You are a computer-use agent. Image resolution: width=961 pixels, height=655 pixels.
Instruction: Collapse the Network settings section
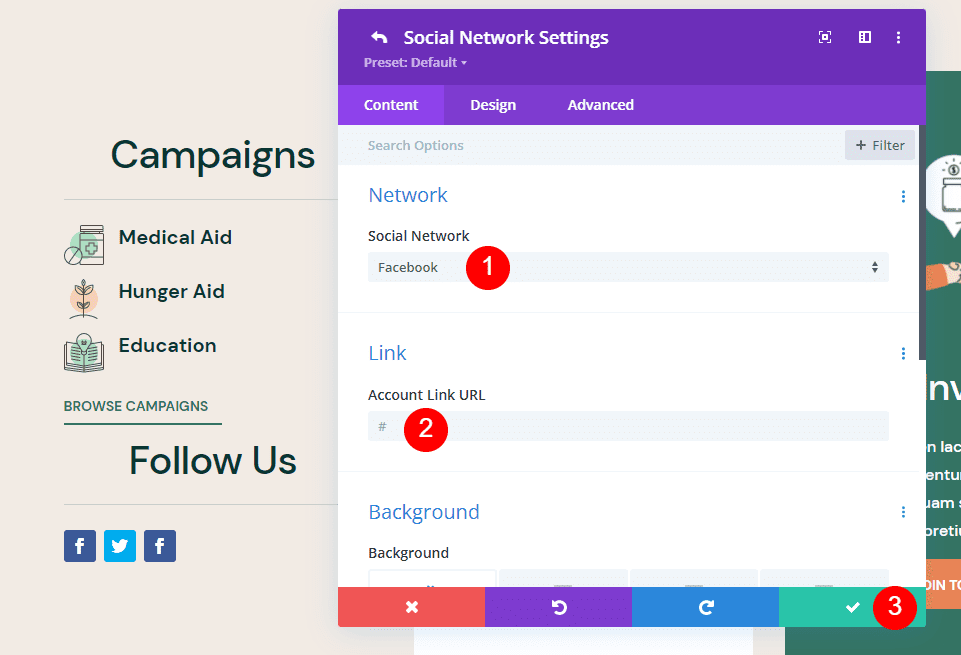coord(408,195)
